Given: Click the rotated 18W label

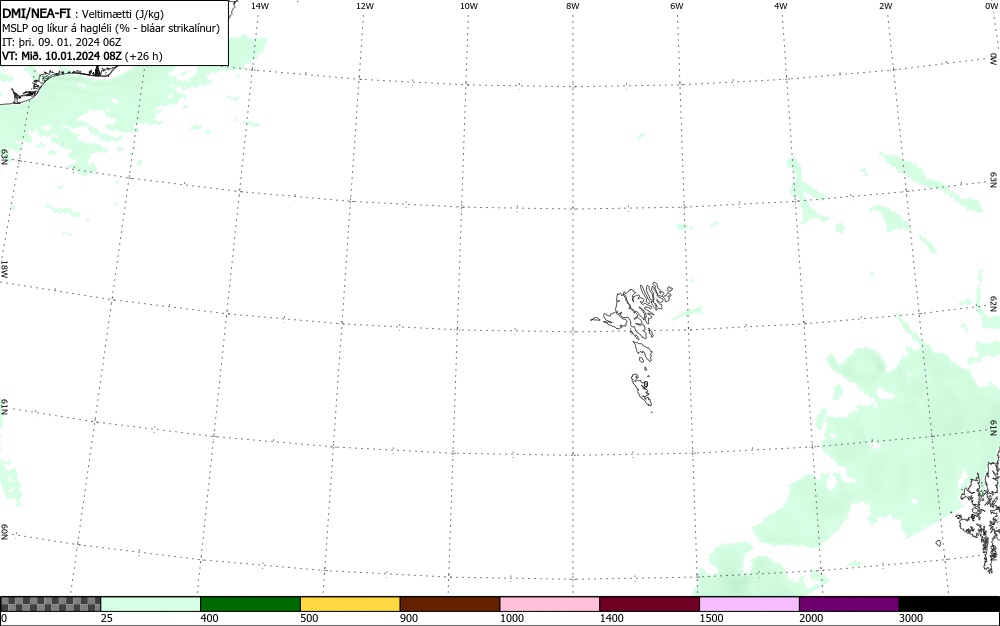Looking at the screenshot, I should (4, 268).
